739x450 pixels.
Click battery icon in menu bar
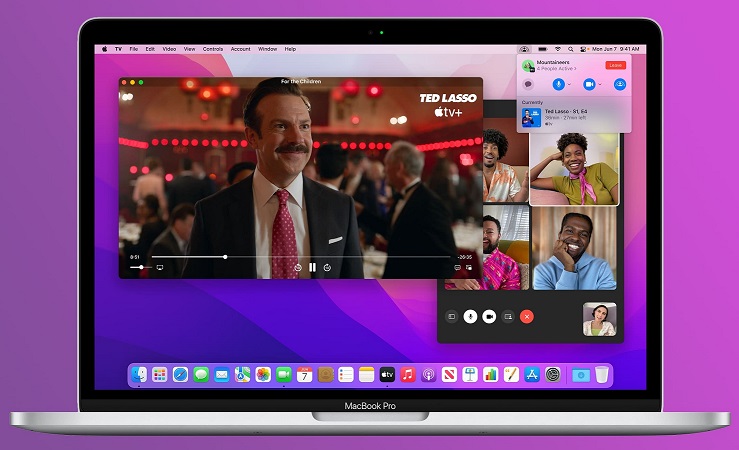[x=543, y=49]
